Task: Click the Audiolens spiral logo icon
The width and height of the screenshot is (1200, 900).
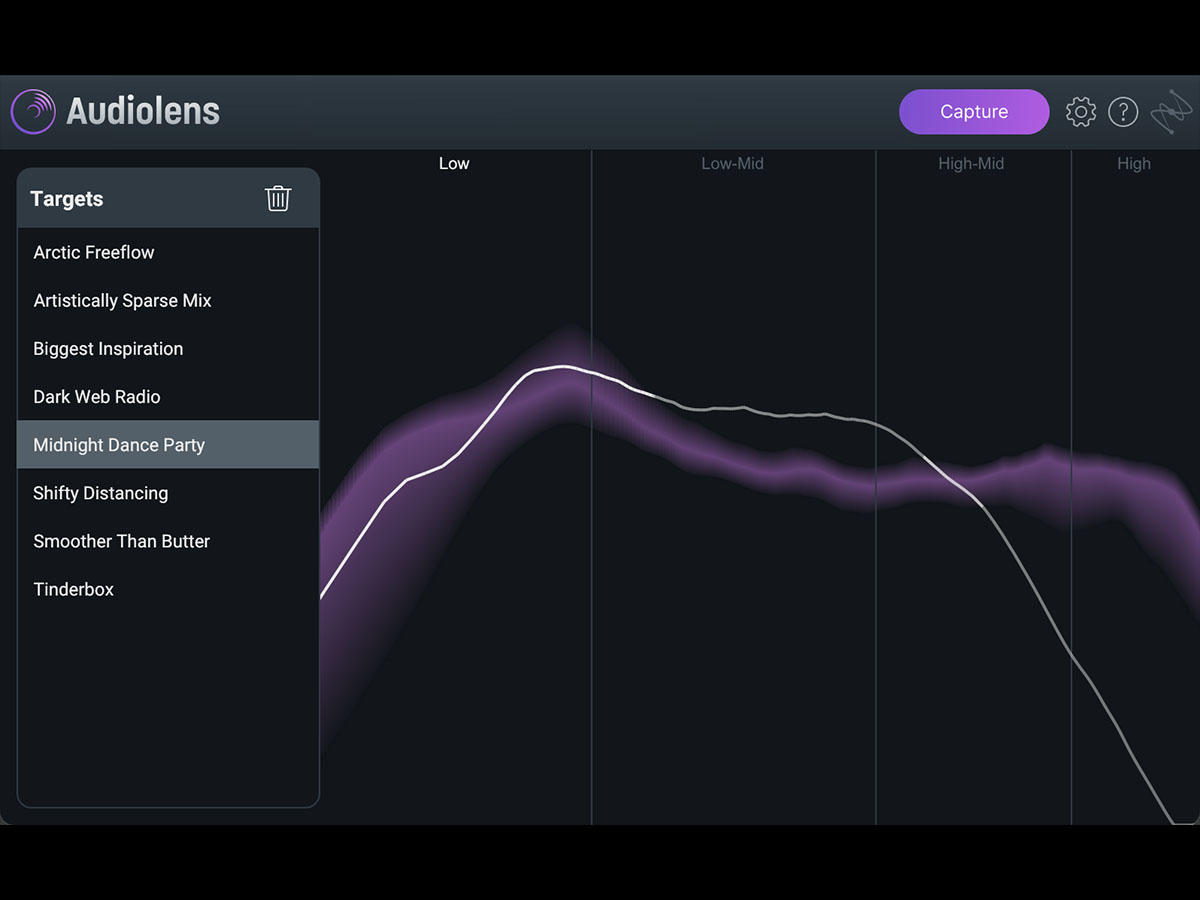Action: 33,111
